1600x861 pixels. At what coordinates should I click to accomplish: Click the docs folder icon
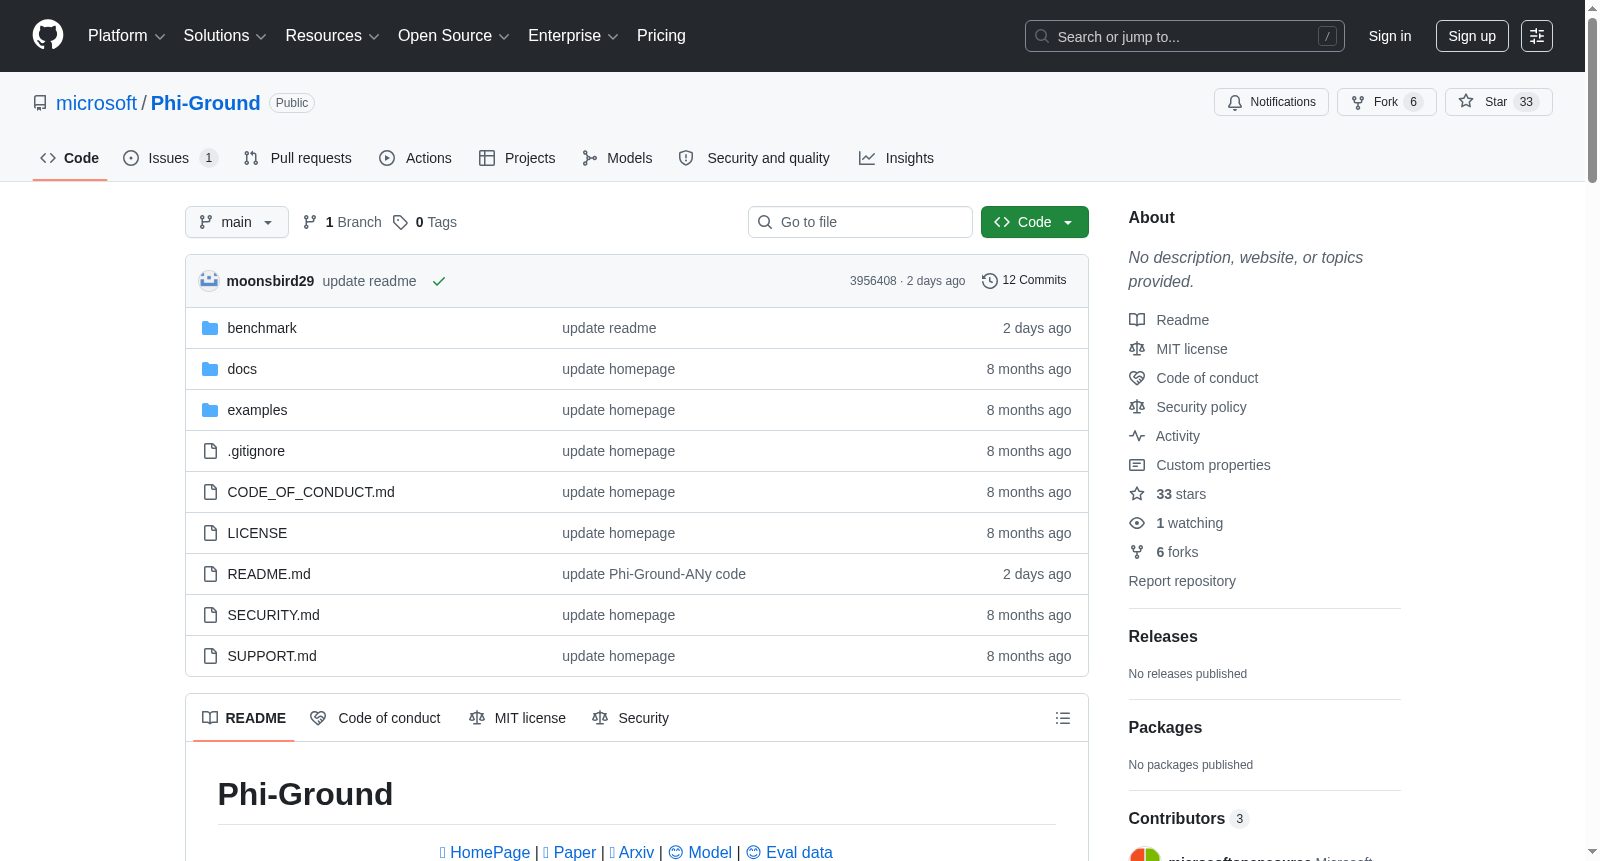210,369
